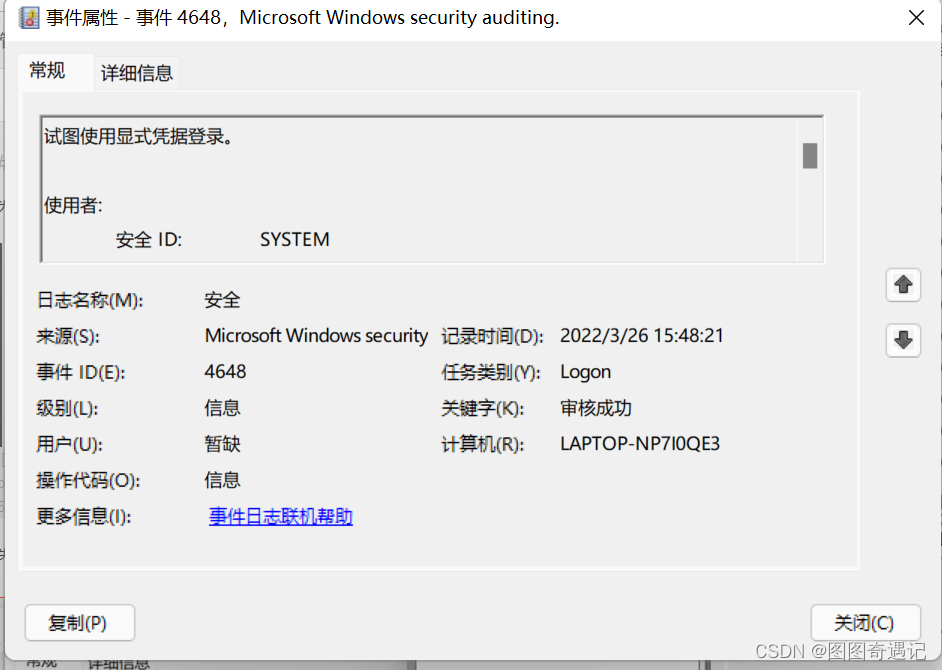Screen dimensions: 942x670
Task: Select the event ID value 4648
Action: (x=225, y=372)
